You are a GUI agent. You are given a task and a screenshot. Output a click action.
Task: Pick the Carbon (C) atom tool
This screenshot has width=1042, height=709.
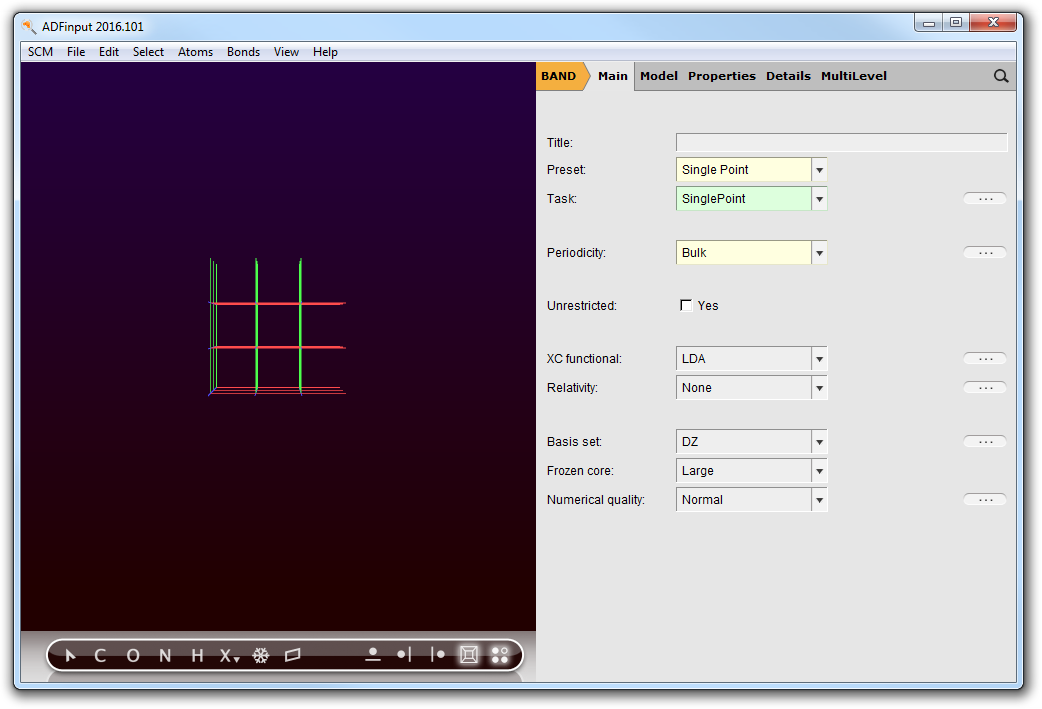[100, 656]
